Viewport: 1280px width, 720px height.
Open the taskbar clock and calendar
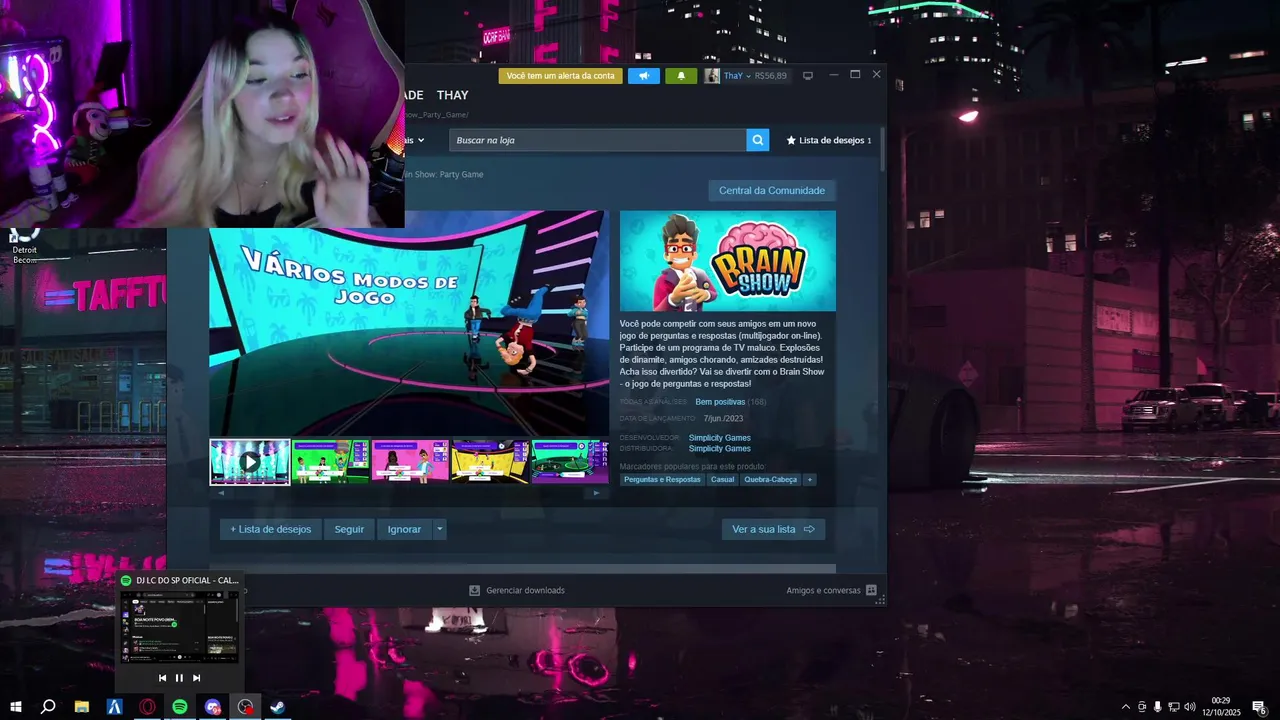(1221, 707)
